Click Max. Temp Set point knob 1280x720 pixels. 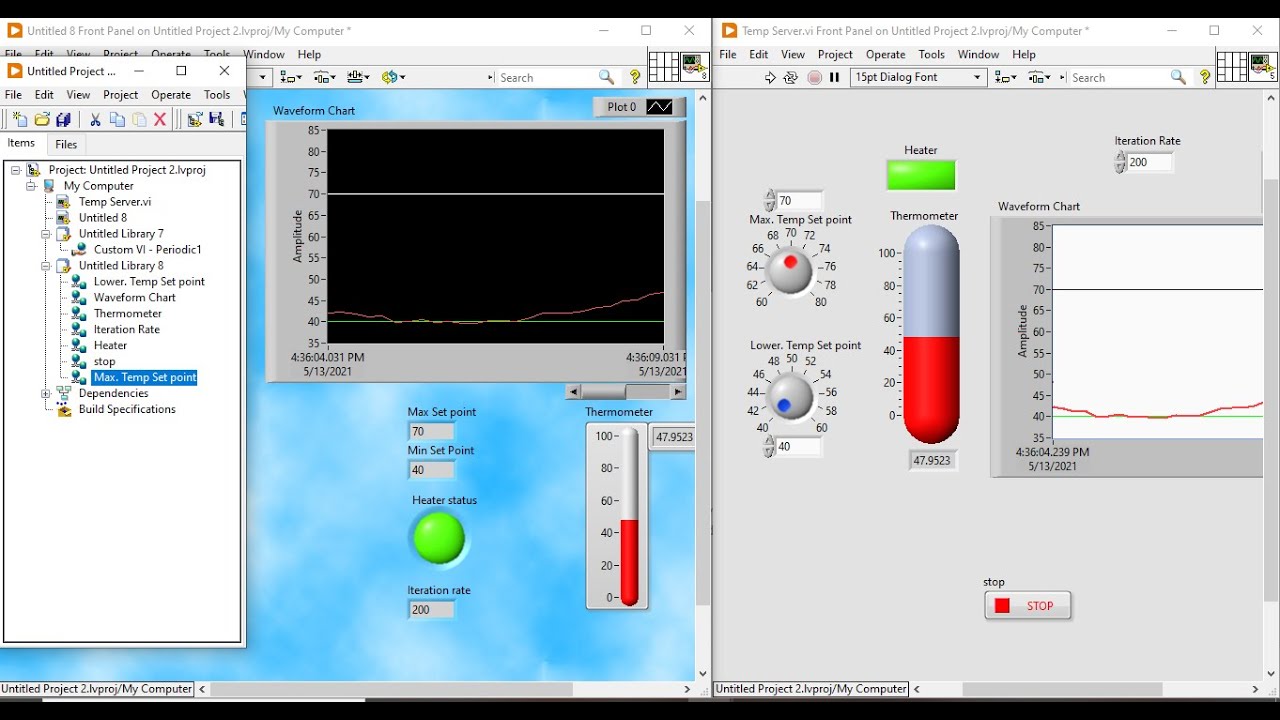(790, 271)
